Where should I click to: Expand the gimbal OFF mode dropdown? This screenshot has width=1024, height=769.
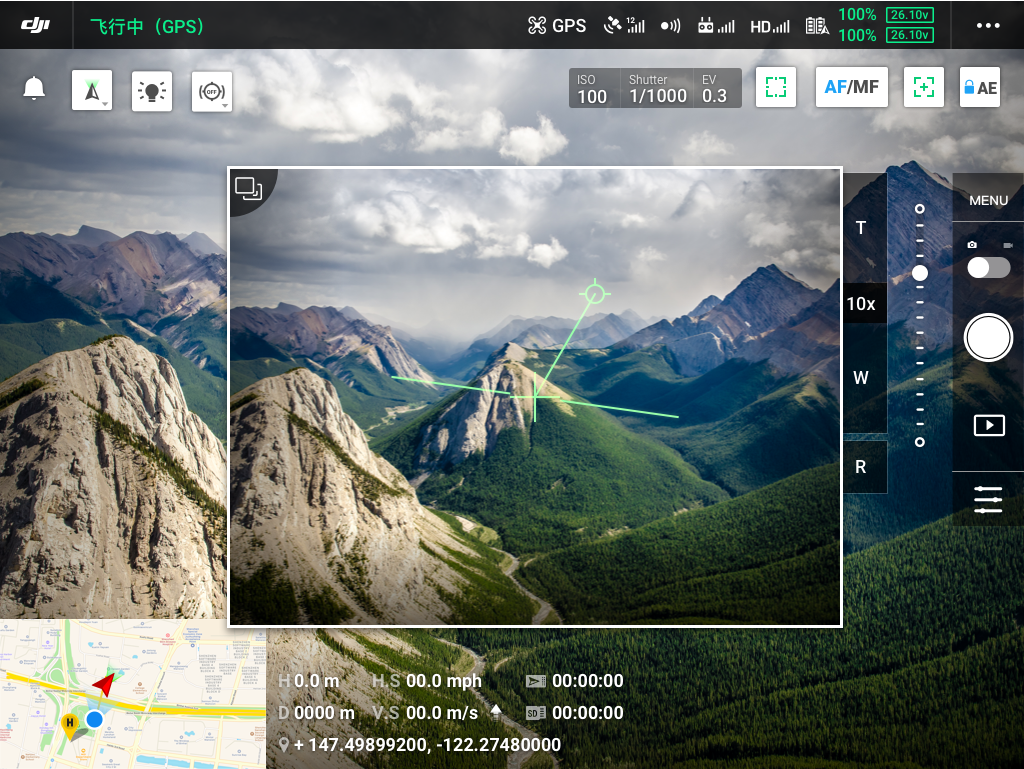[x=212, y=91]
